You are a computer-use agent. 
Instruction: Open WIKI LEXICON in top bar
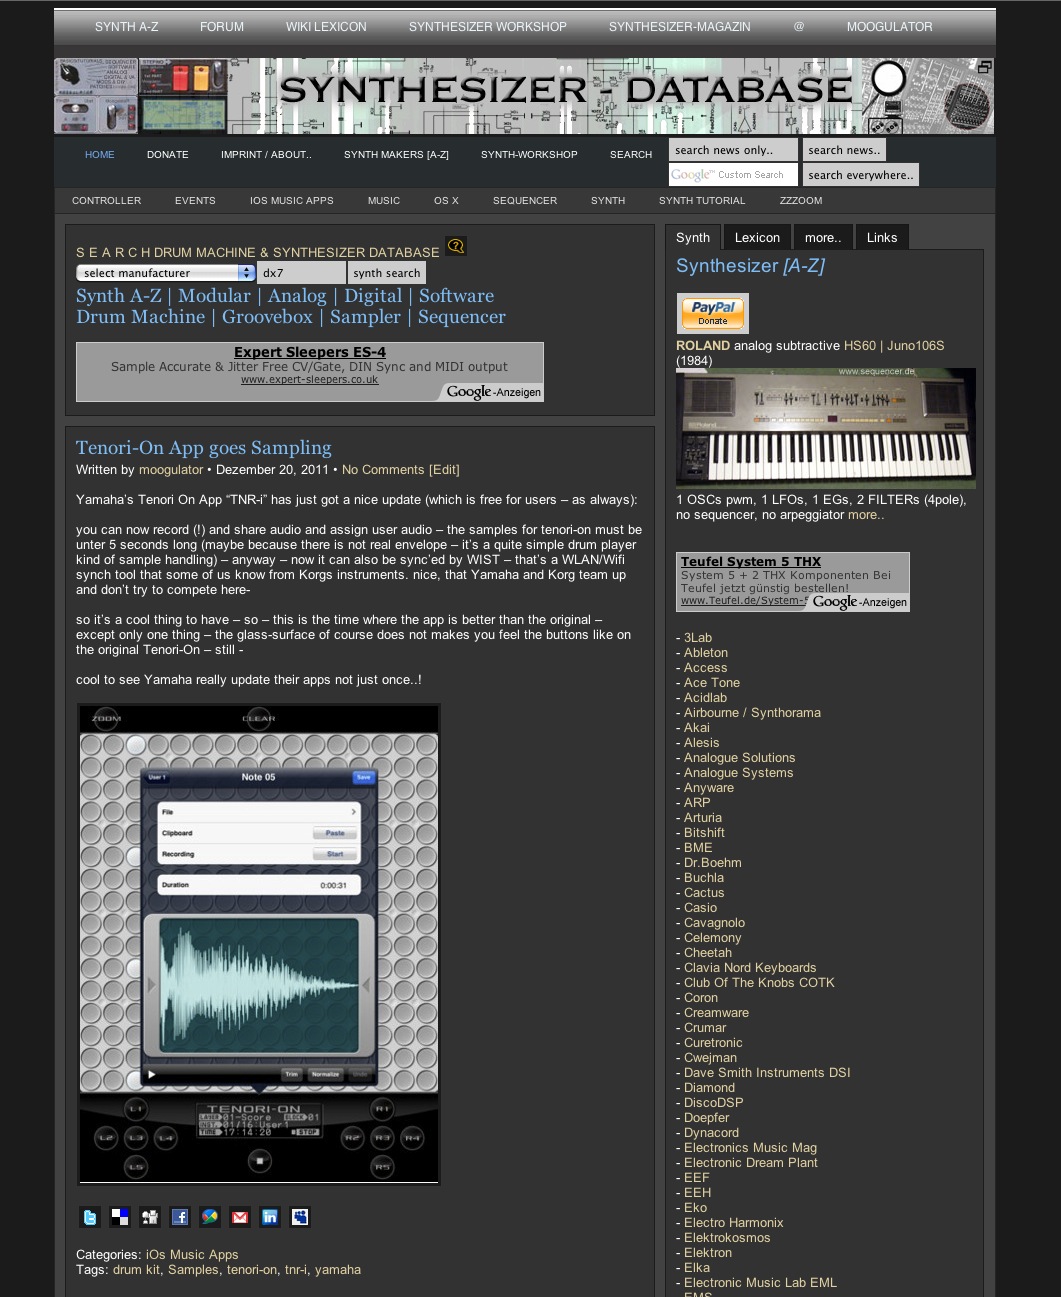(326, 27)
